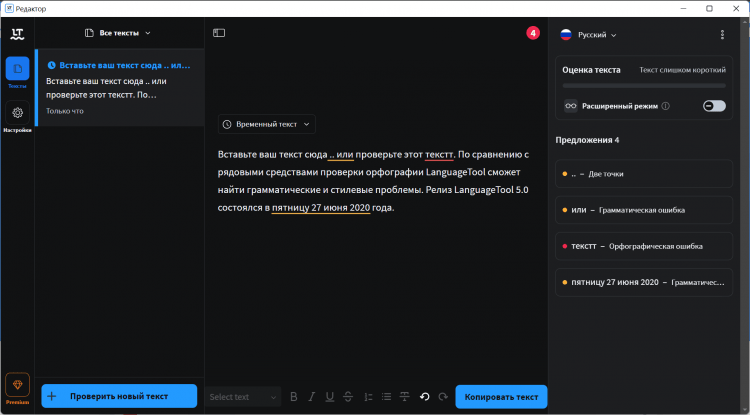This screenshot has width=750, height=415.
Task: Open Настройки gear in left sidebar
Action: point(17,116)
